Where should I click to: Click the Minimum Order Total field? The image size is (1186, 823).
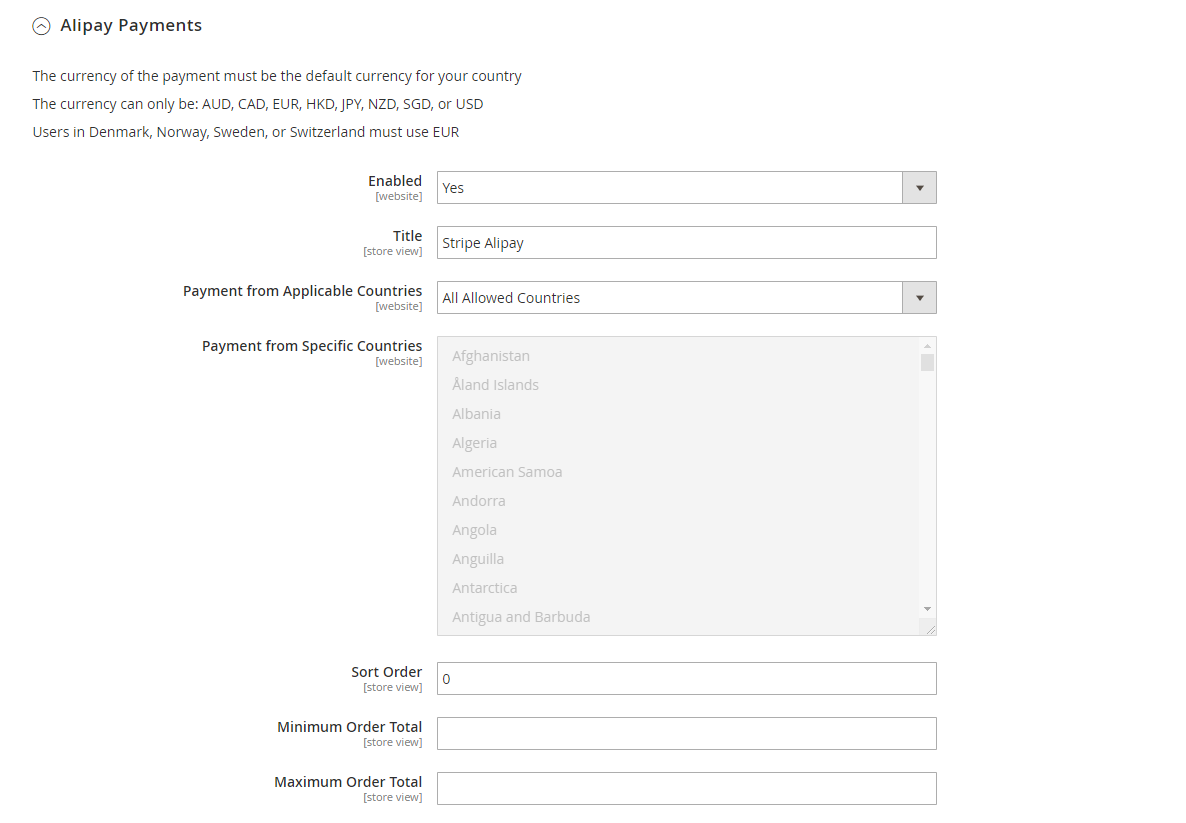coord(686,734)
